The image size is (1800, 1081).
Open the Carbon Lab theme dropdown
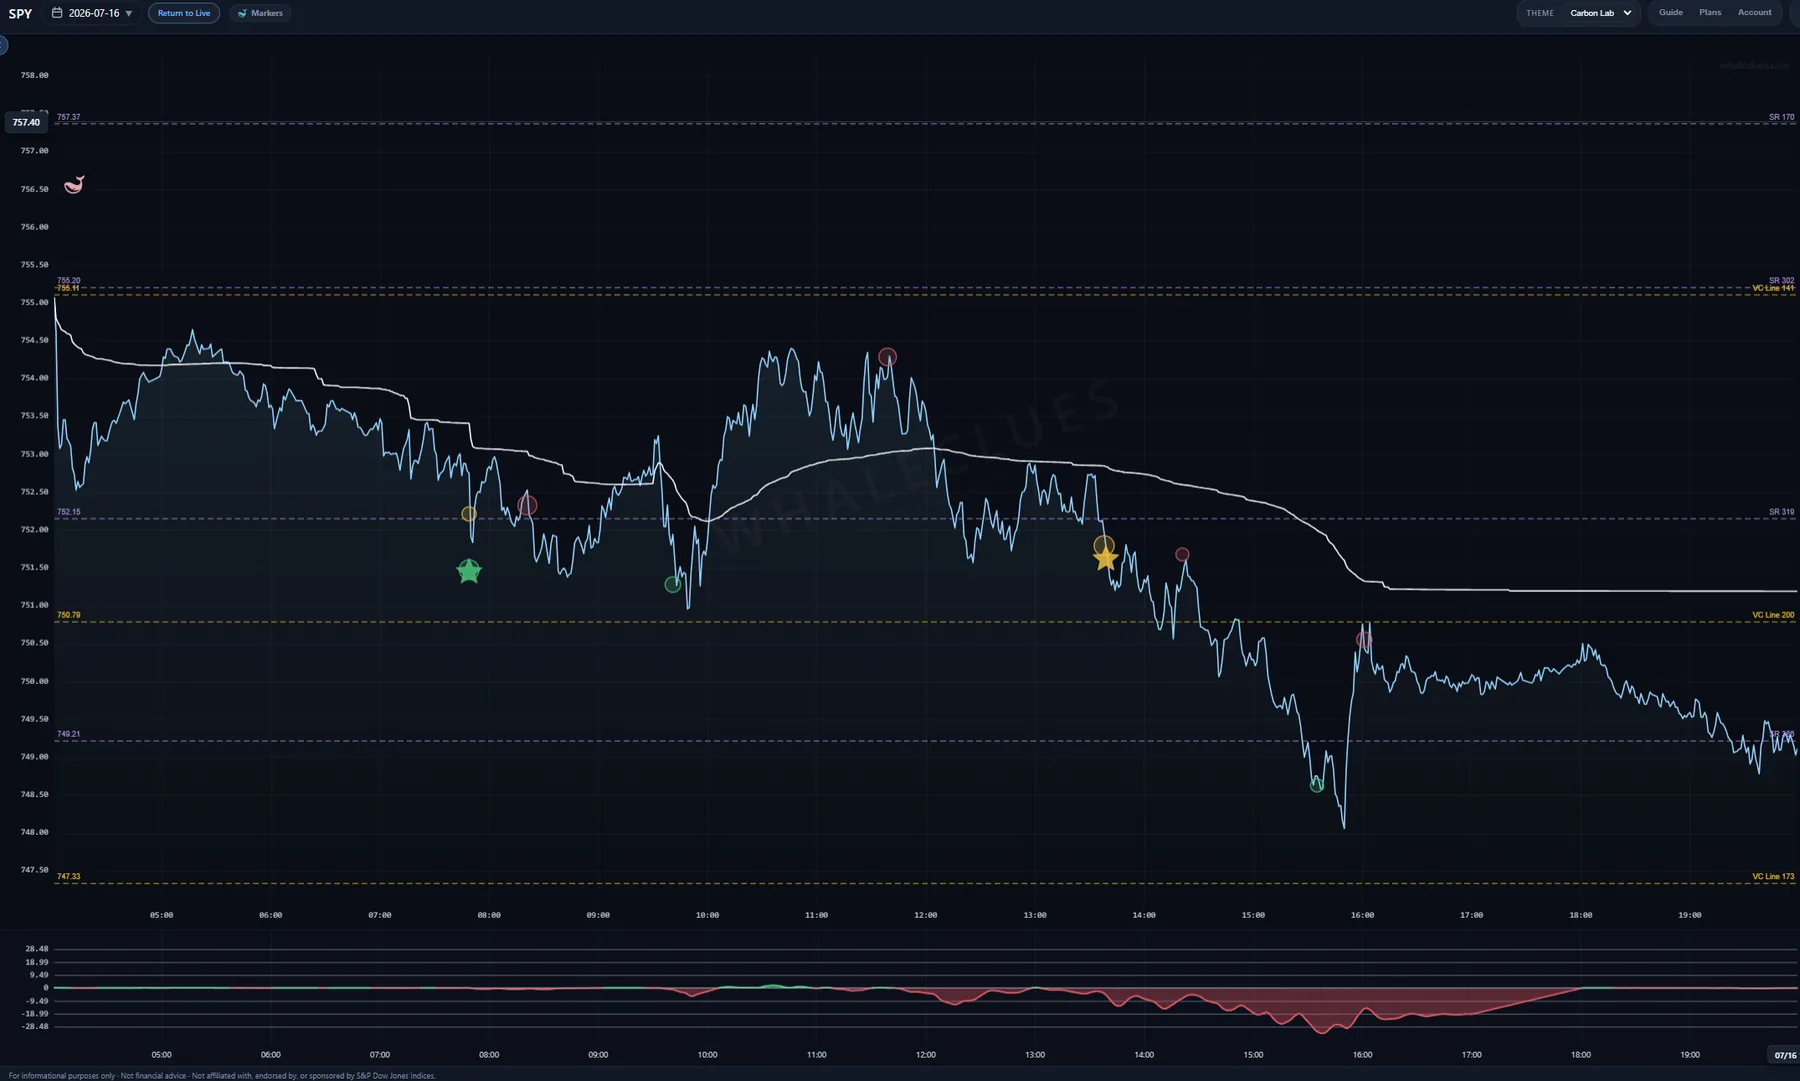pyautogui.click(x=1601, y=13)
